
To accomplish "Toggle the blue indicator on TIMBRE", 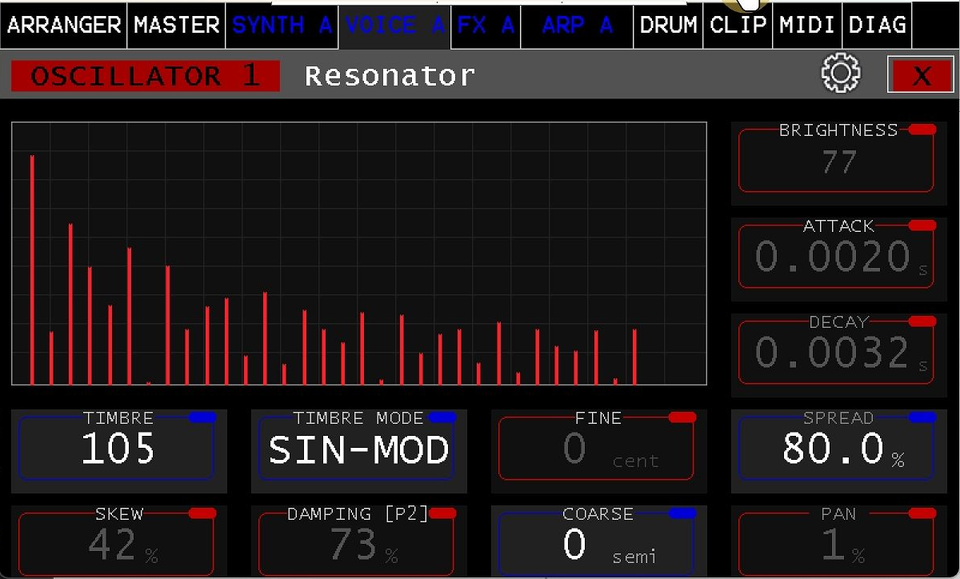I will point(202,417).
